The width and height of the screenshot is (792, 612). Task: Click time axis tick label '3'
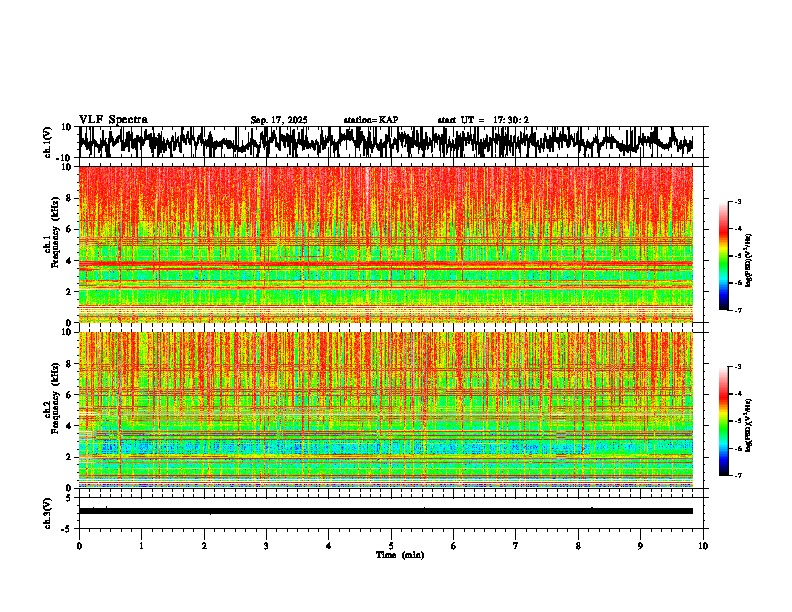(x=266, y=546)
